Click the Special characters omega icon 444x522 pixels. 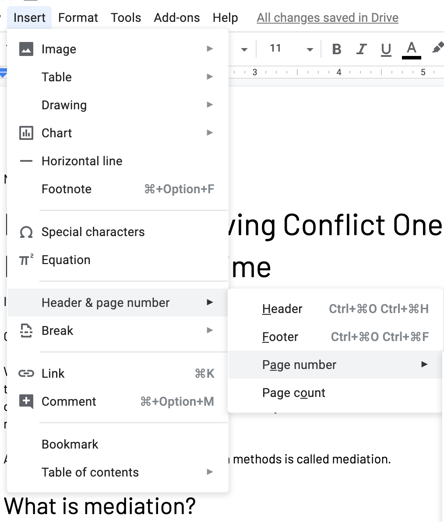26,232
